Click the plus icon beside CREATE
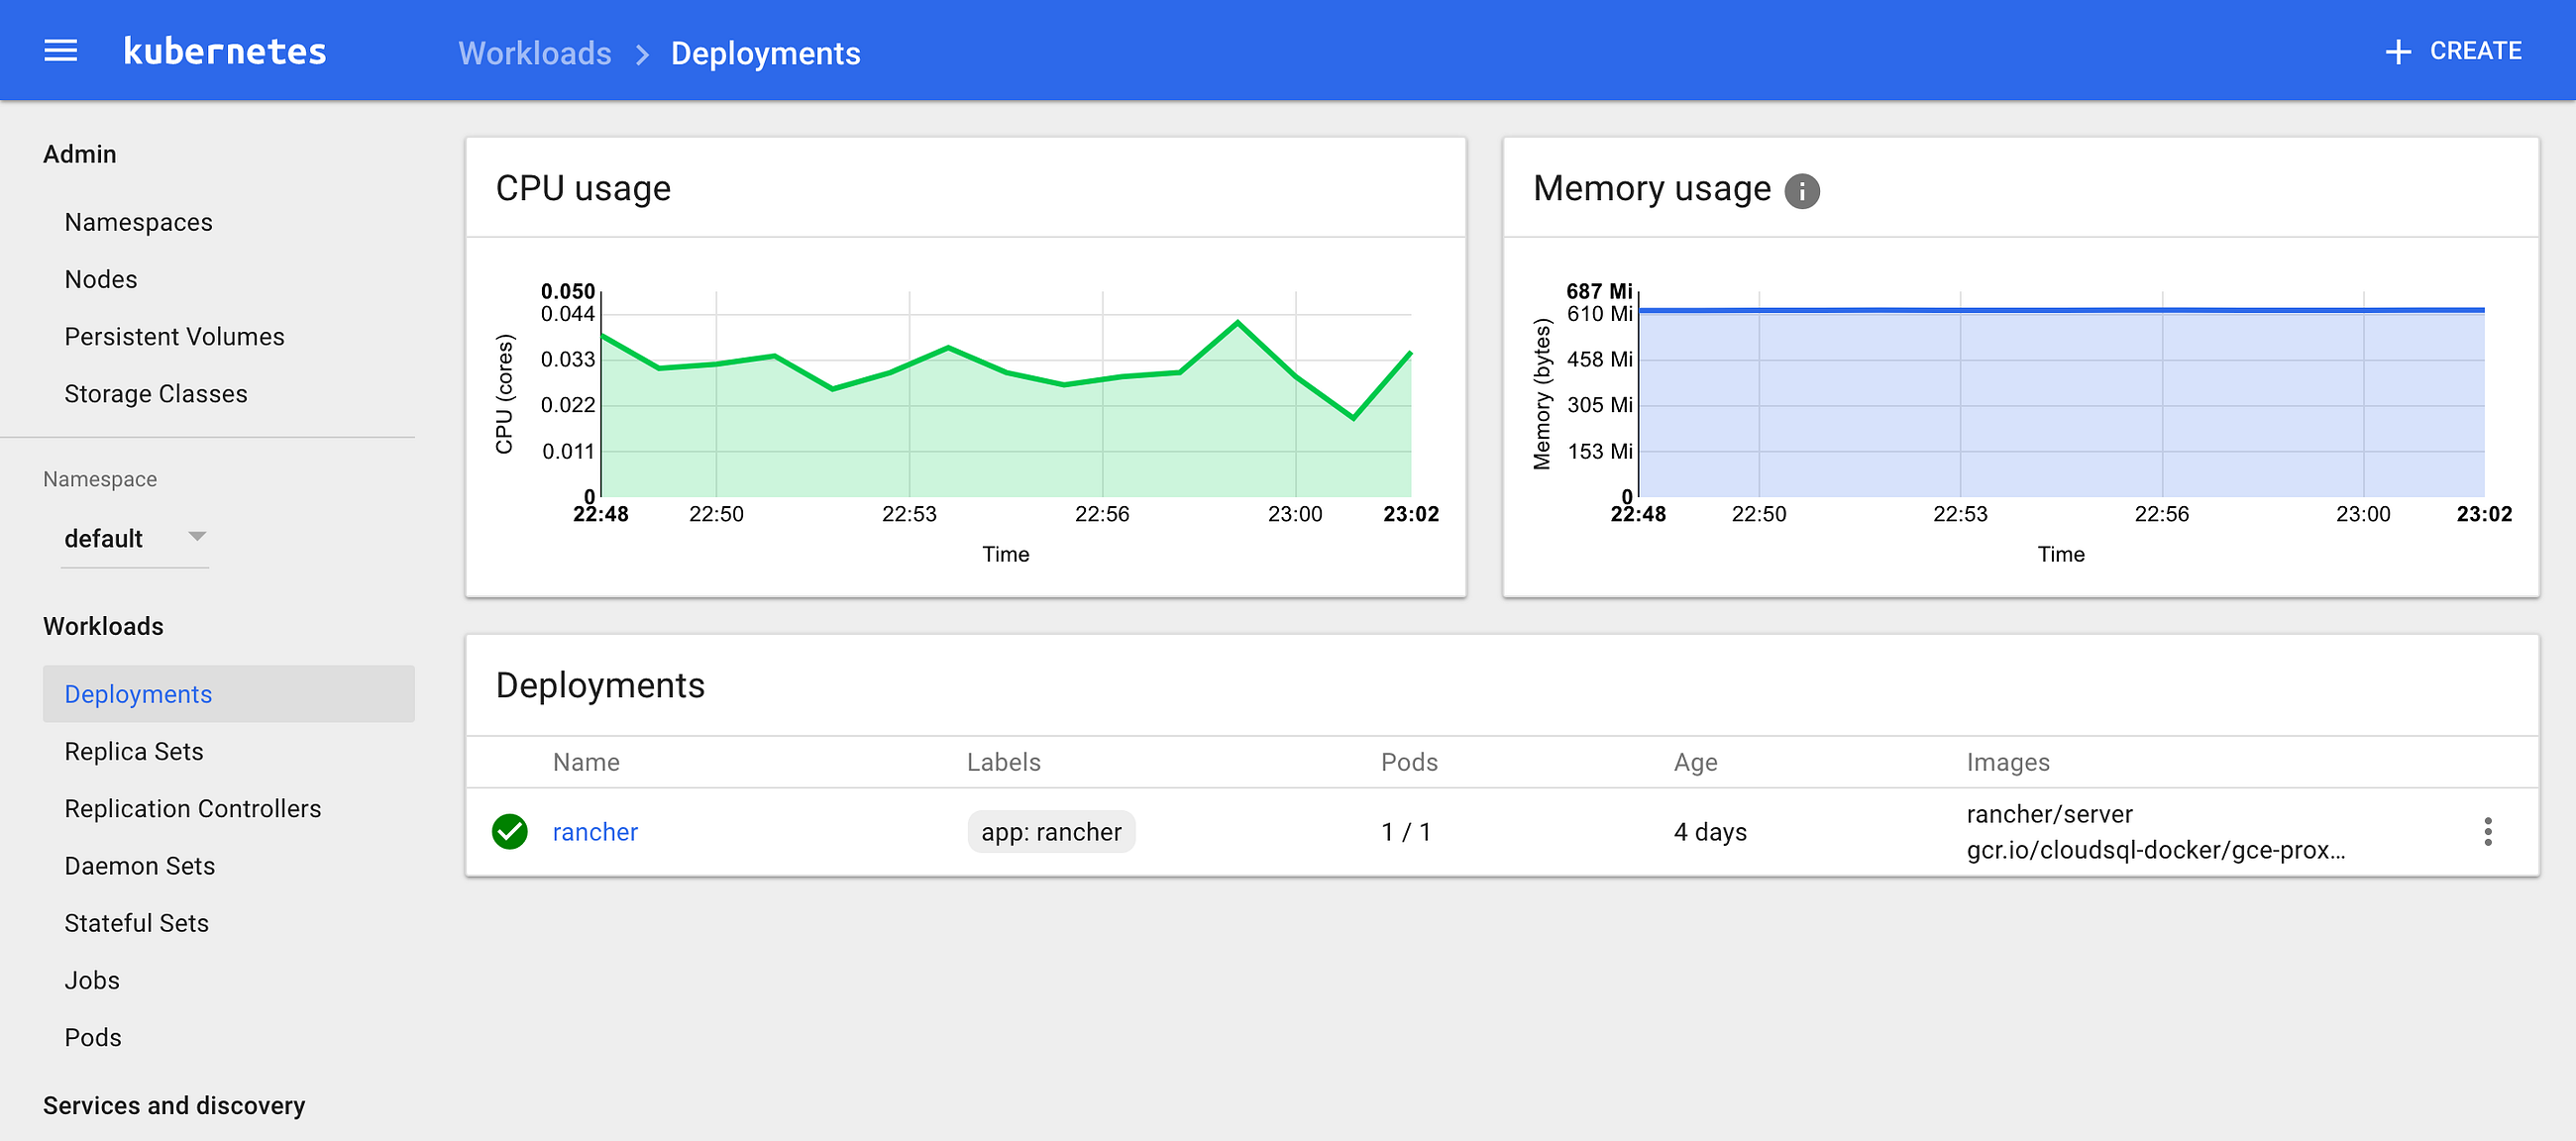Screen dimensions: 2576x1141 [2397, 52]
